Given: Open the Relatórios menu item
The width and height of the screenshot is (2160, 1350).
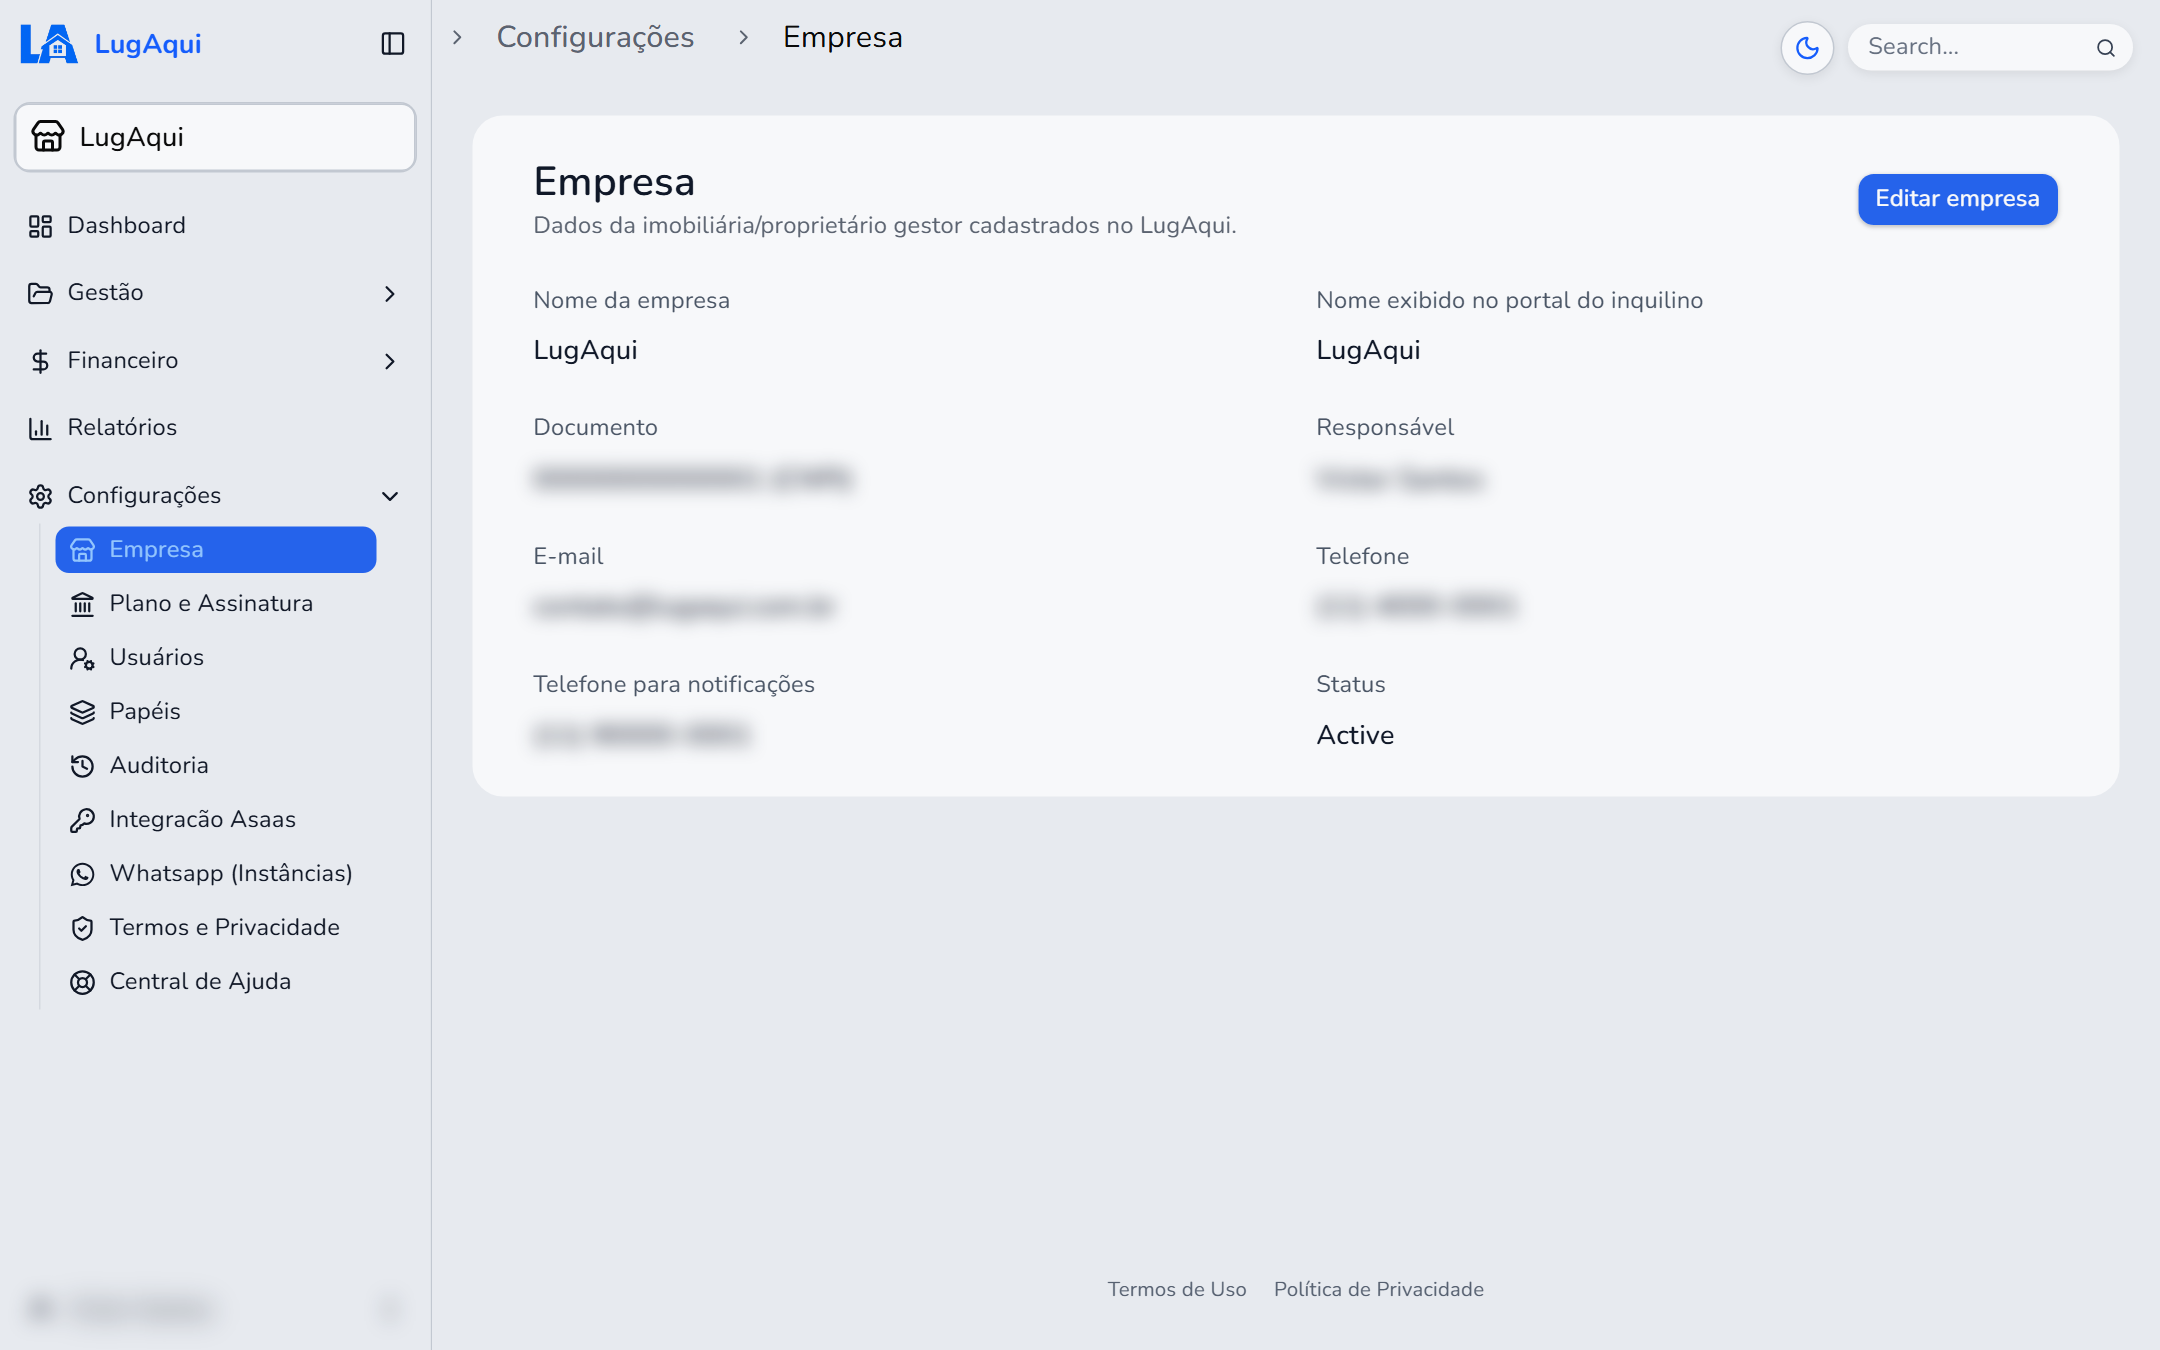Looking at the screenshot, I should point(215,428).
